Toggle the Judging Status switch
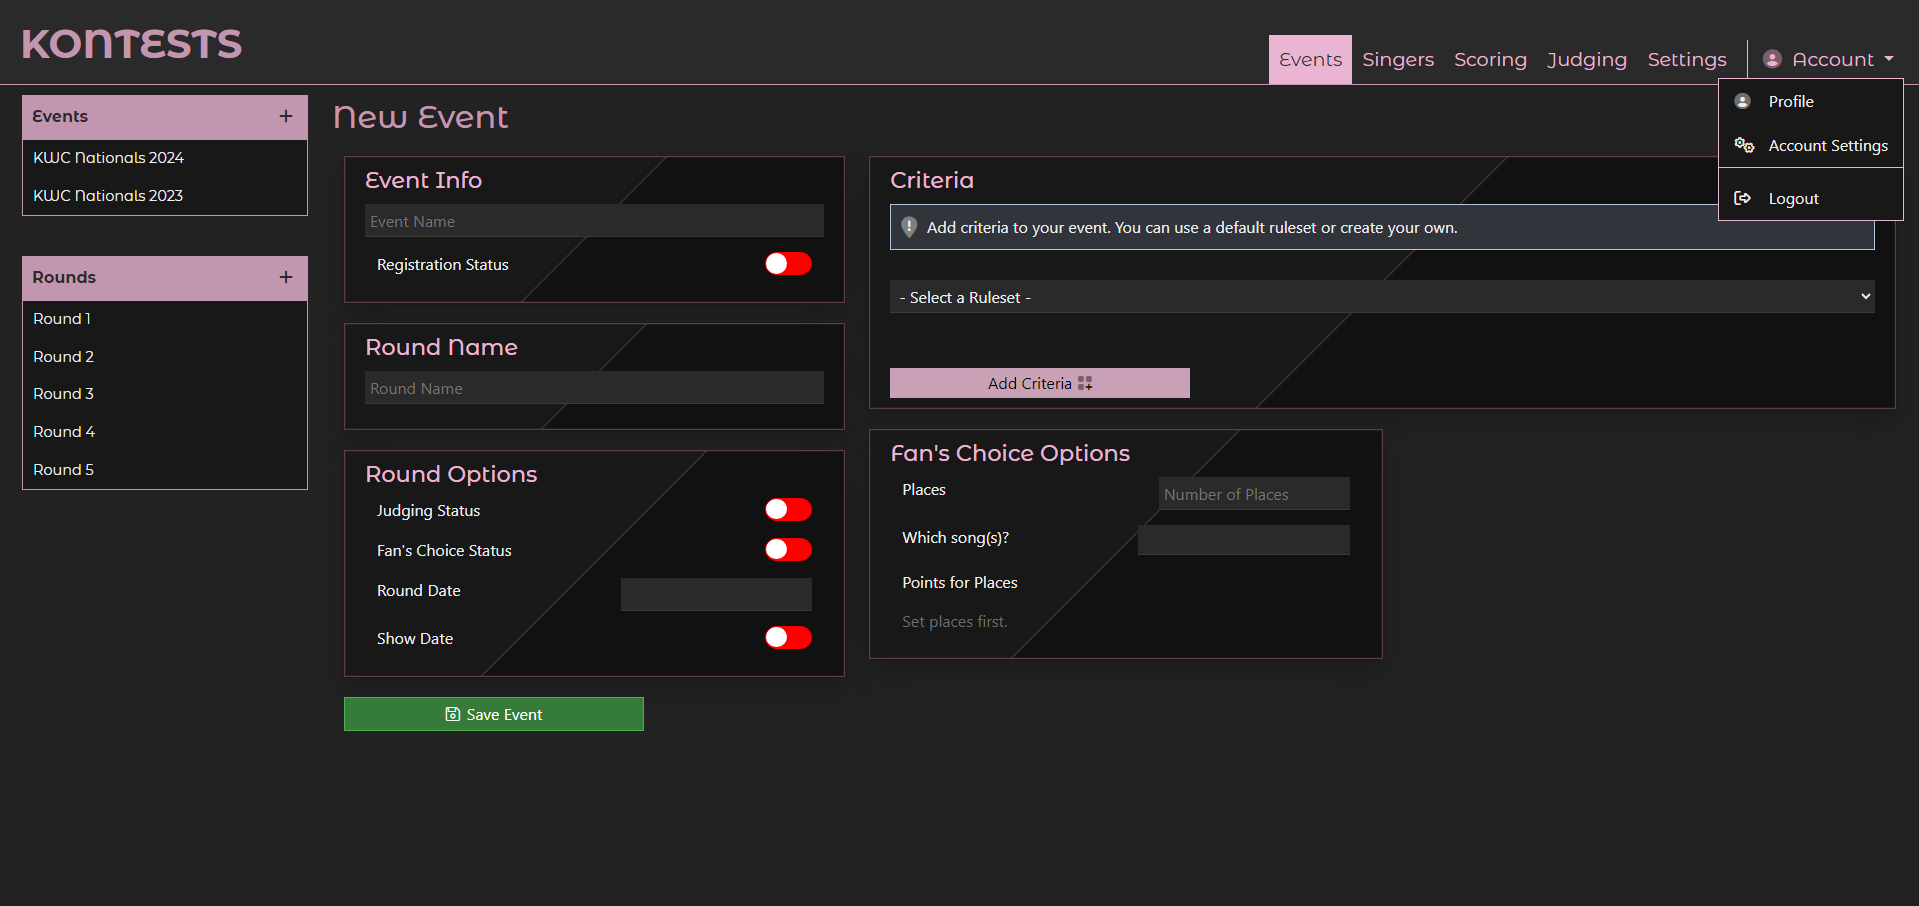This screenshot has height=906, width=1919. (x=788, y=510)
